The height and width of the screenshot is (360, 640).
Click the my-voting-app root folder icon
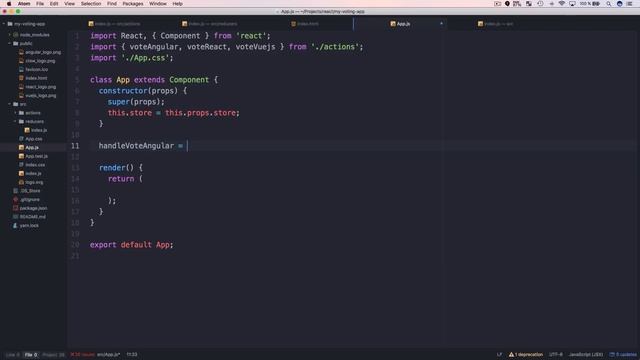click(10, 24)
